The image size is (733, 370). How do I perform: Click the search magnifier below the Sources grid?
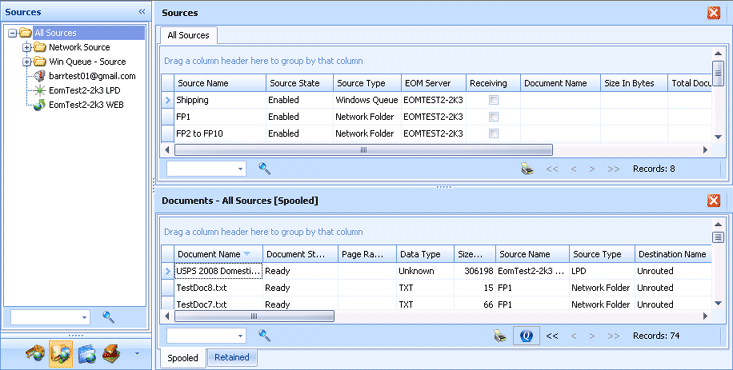[x=265, y=168]
